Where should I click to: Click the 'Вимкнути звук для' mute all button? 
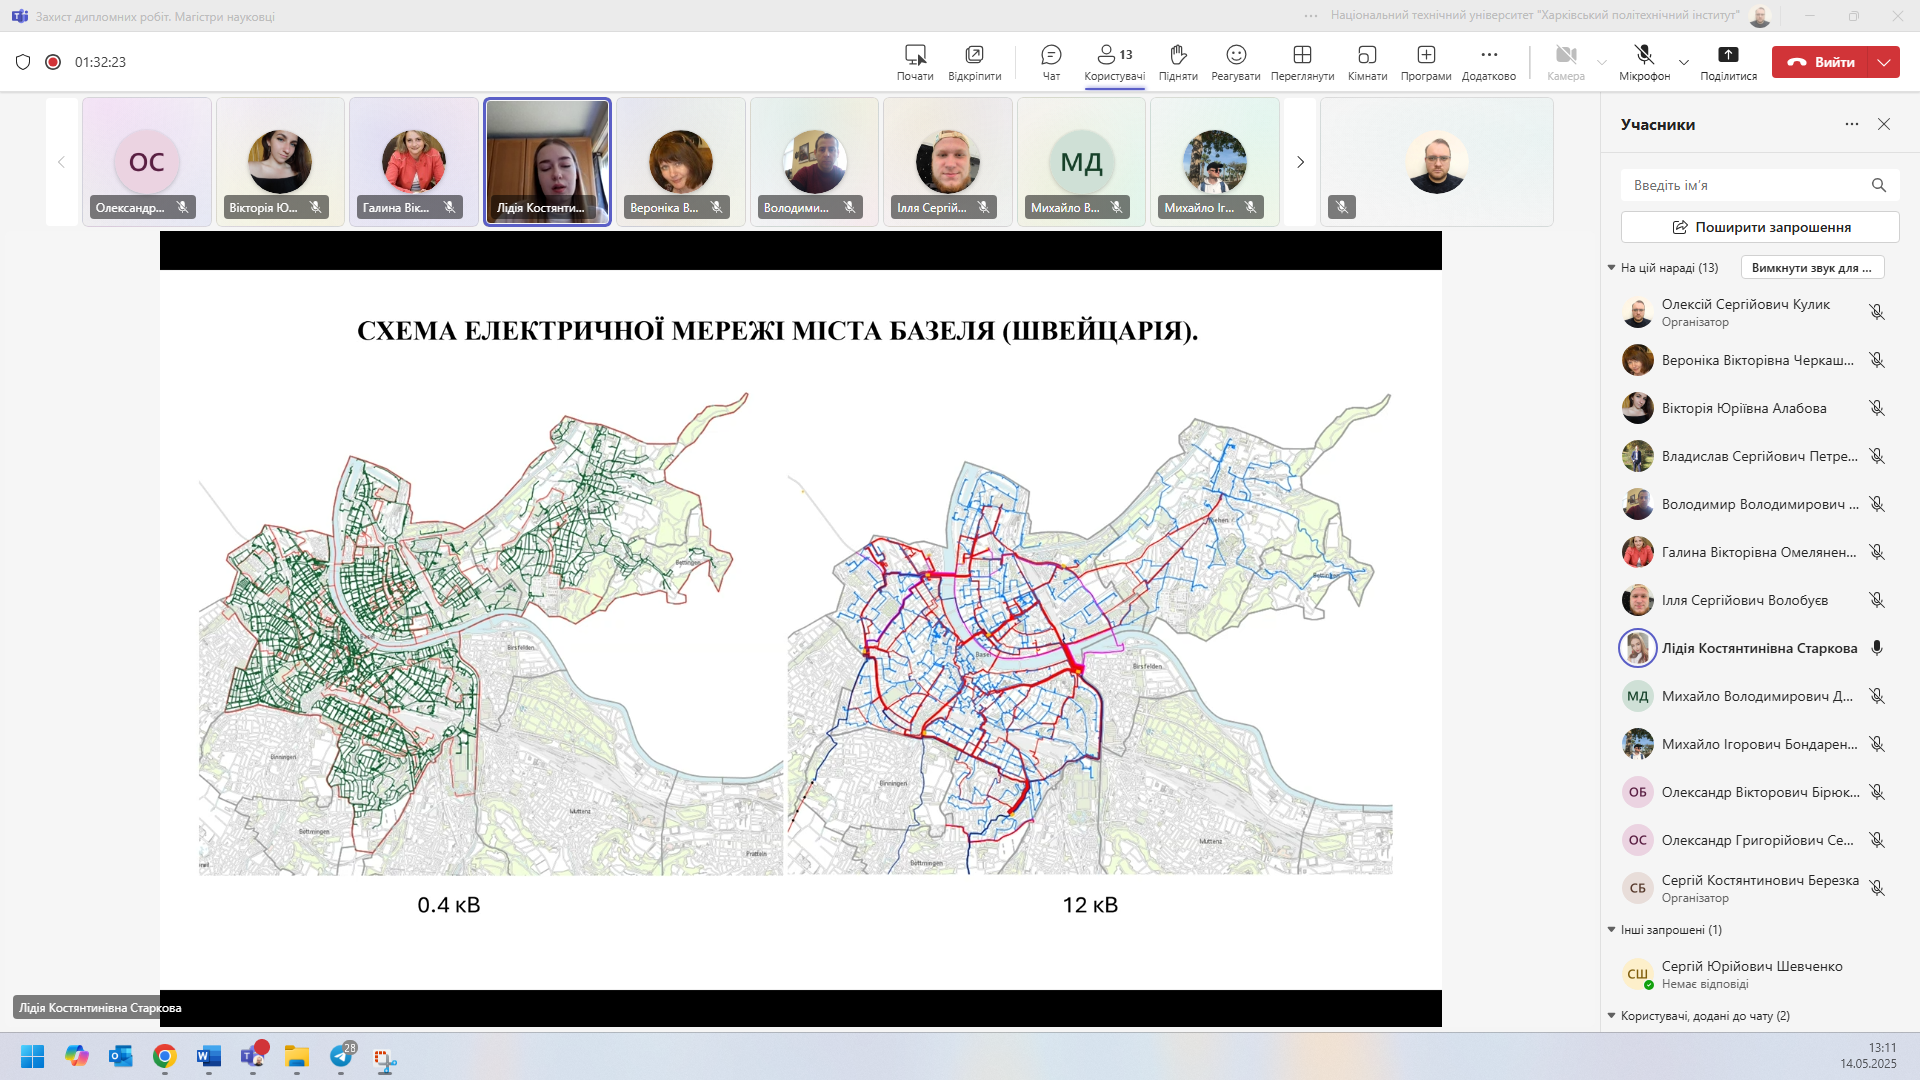click(x=1812, y=268)
